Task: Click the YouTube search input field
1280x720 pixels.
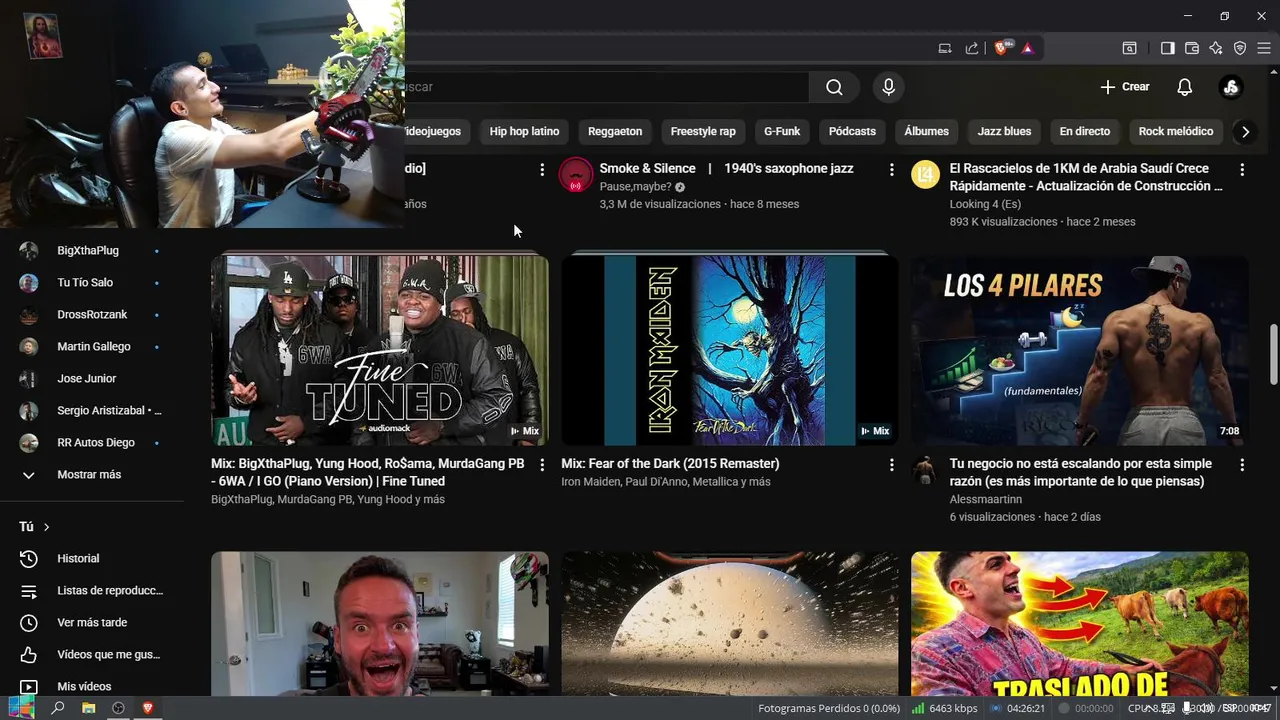Action: (605, 87)
